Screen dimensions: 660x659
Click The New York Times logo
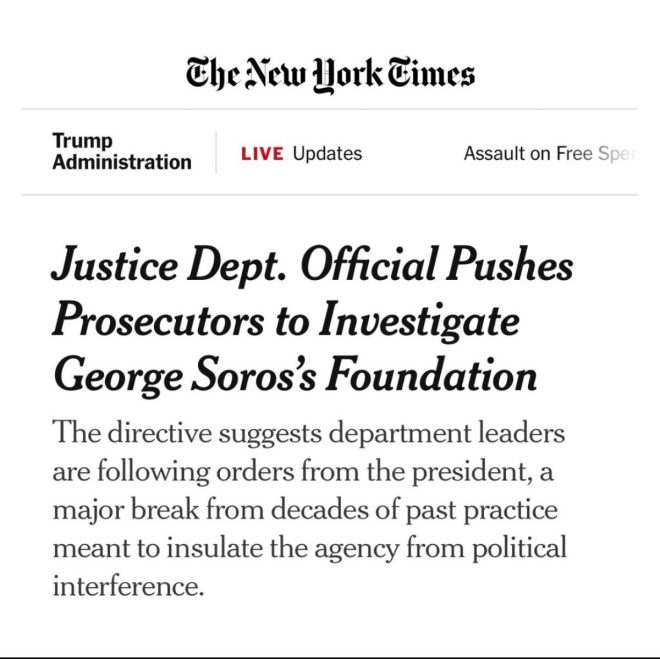[x=330, y=75]
